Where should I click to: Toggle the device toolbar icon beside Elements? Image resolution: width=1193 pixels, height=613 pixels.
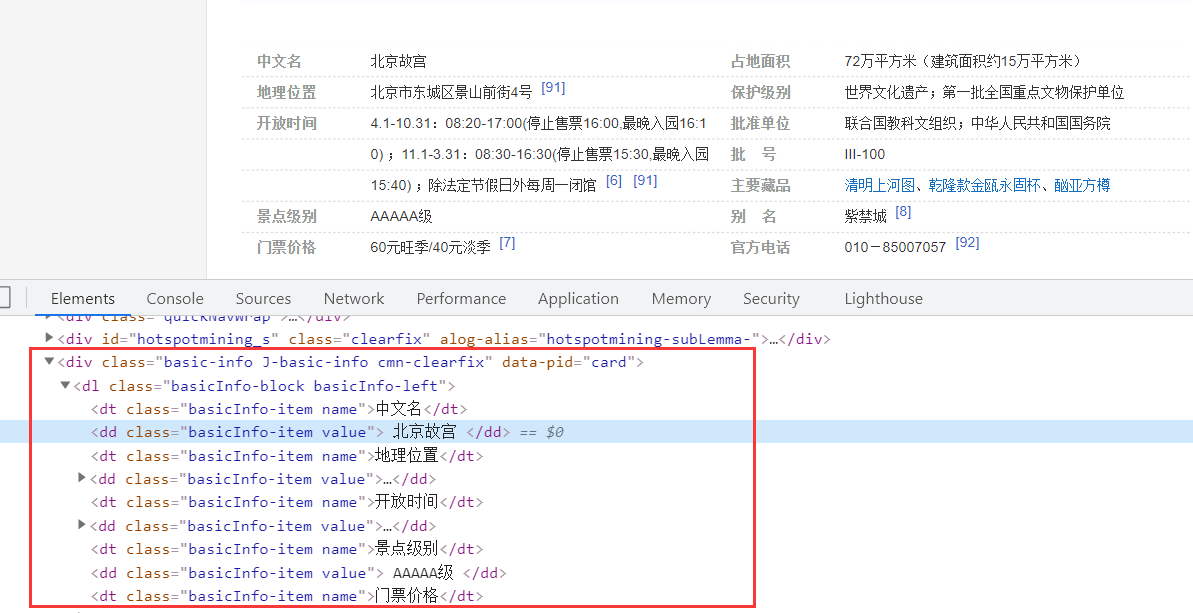(4, 298)
